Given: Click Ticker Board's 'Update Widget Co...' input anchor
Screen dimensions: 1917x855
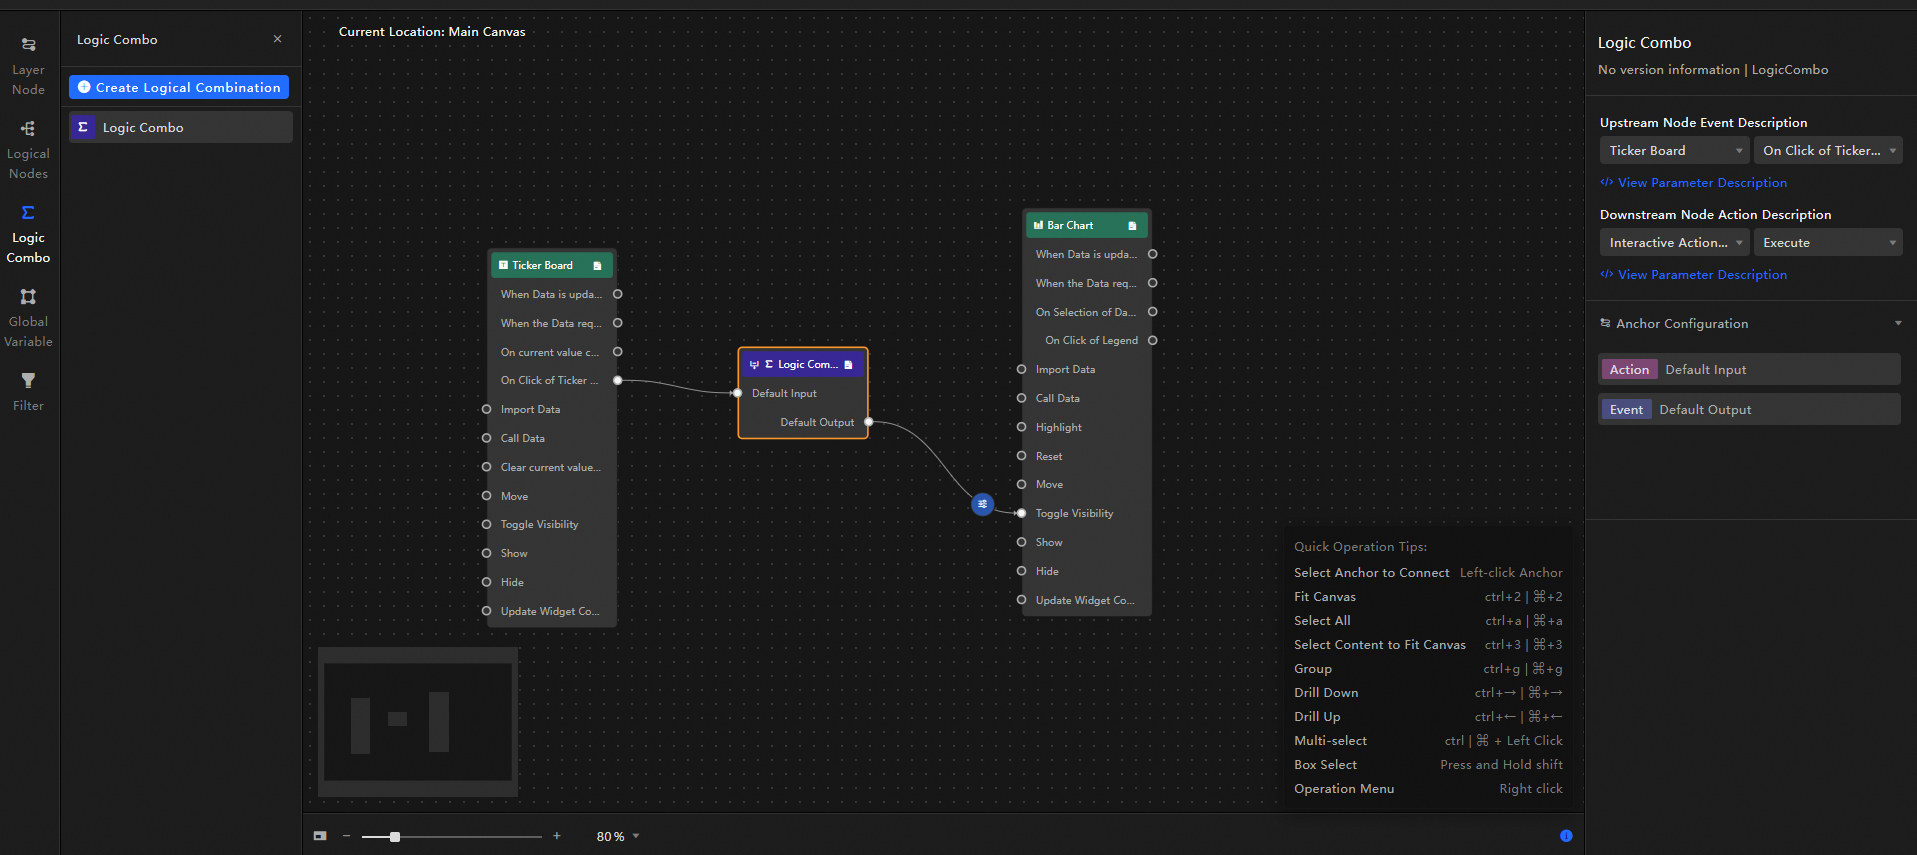Looking at the screenshot, I should [486, 611].
